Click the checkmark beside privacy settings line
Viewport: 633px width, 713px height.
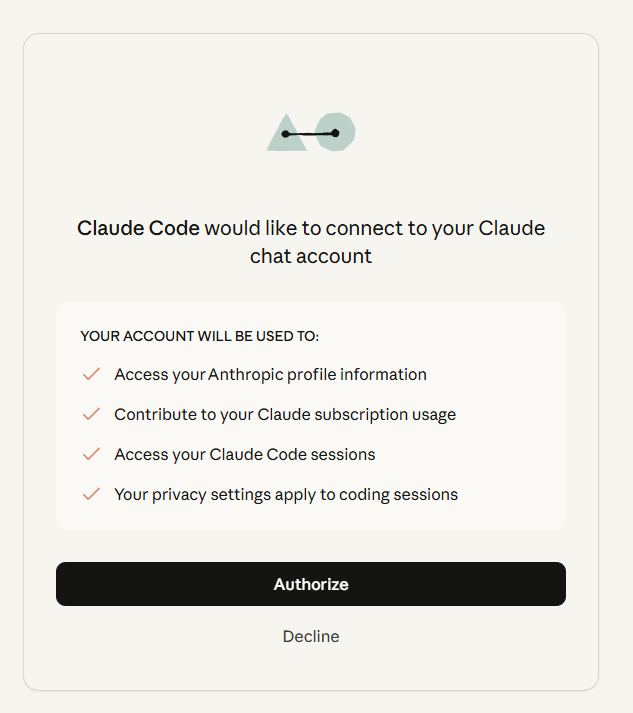[x=92, y=494]
